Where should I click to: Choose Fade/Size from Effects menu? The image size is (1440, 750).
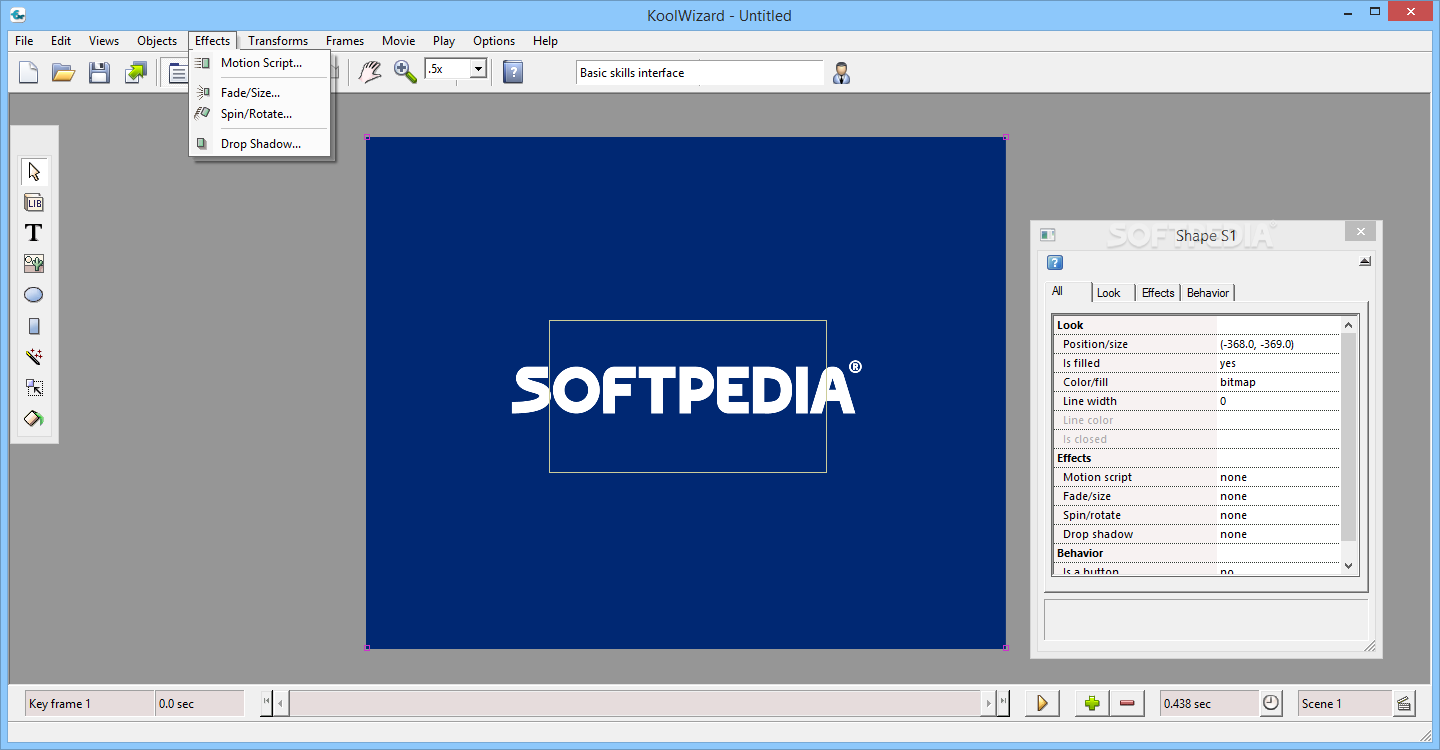coord(250,93)
